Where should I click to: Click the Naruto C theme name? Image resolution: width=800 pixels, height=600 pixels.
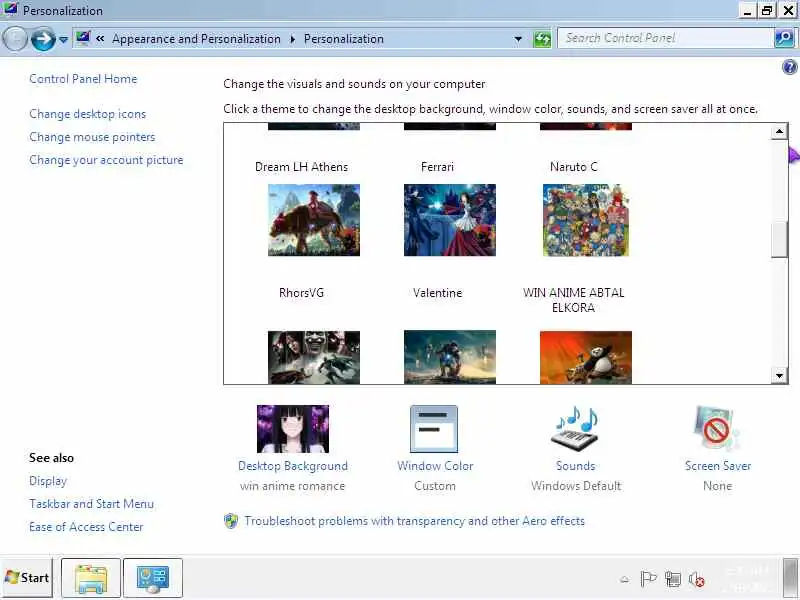pos(573,167)
